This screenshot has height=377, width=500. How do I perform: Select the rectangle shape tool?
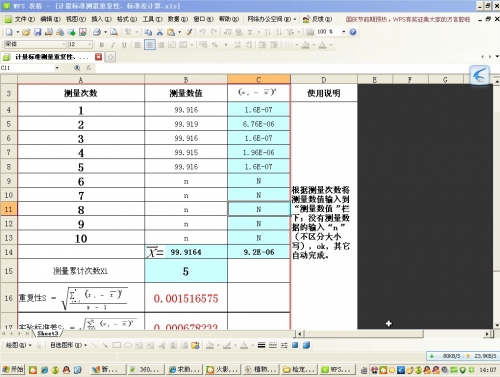pos(117,345)
